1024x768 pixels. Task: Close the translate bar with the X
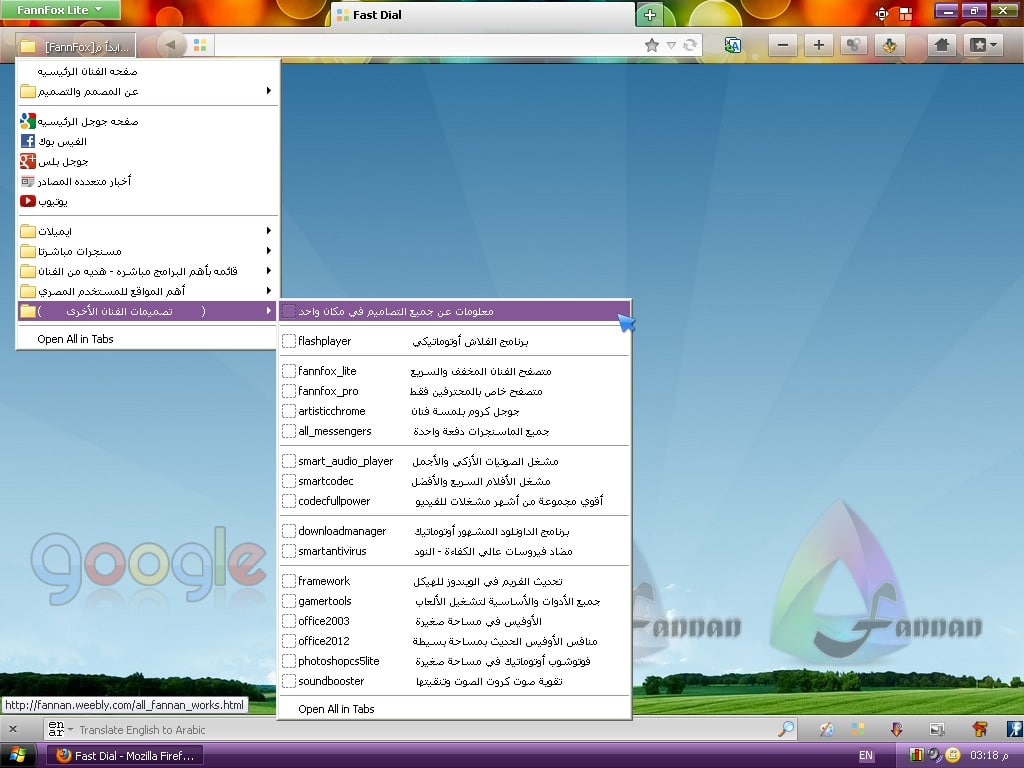tap(13, 729)
